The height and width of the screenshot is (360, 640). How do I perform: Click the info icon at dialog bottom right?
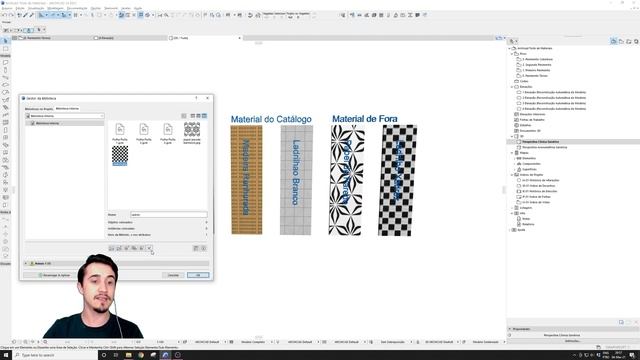pos(203,248)
